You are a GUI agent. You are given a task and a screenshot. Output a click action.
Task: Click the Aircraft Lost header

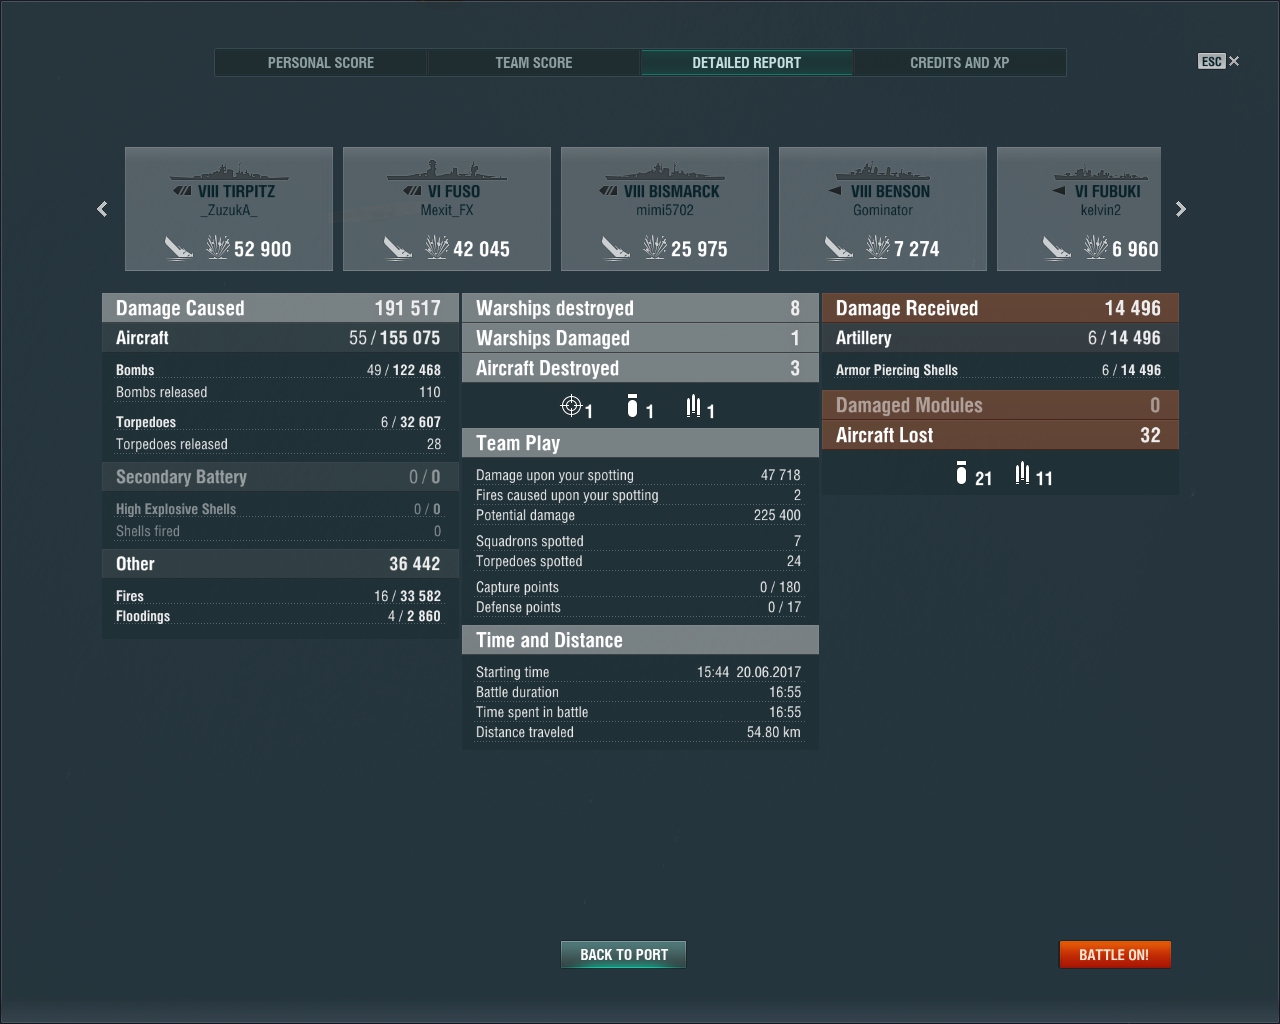(x=1000, y=435)
